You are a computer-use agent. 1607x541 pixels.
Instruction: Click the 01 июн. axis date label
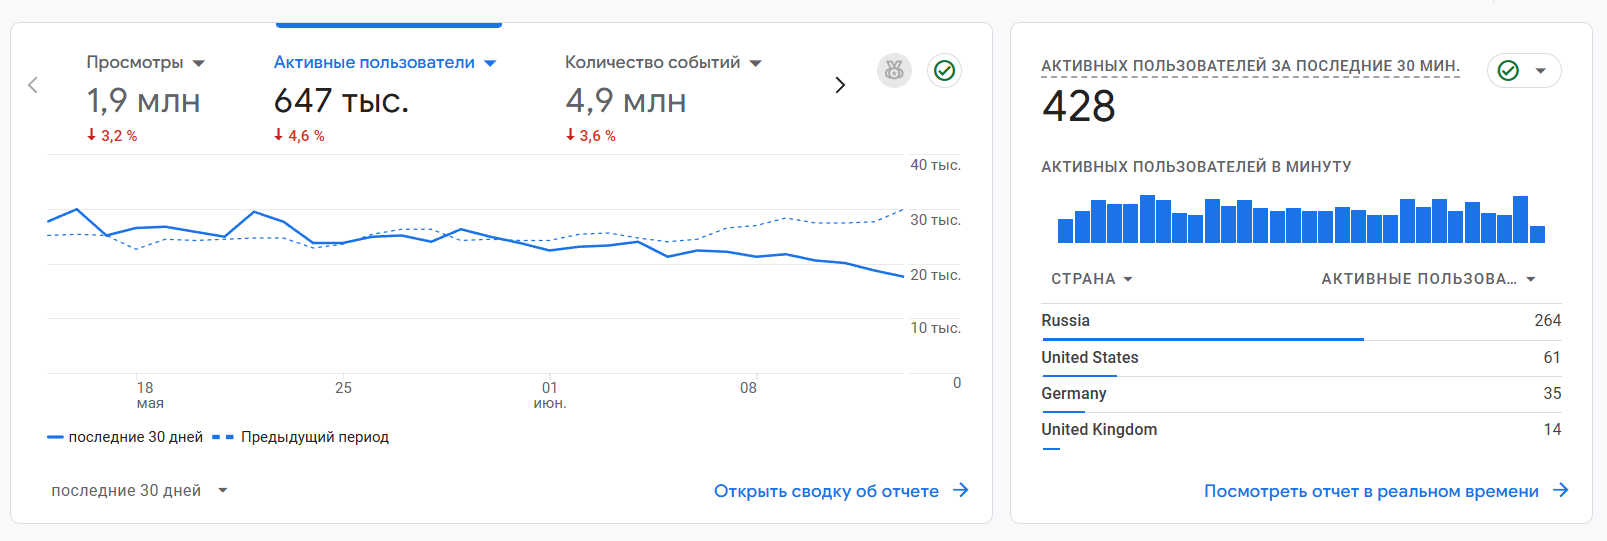coord(550,395)
